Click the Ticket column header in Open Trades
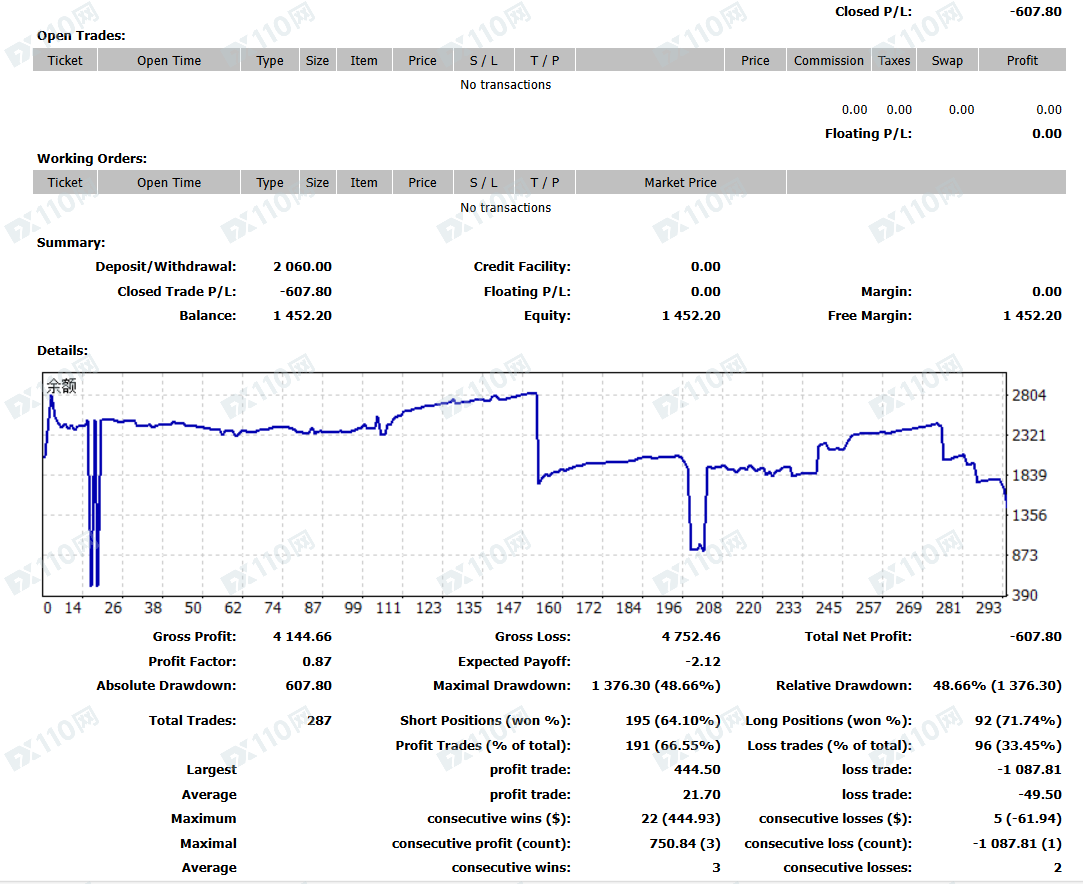This screenshot has height=884, width=1083. [x=65, y=60]
